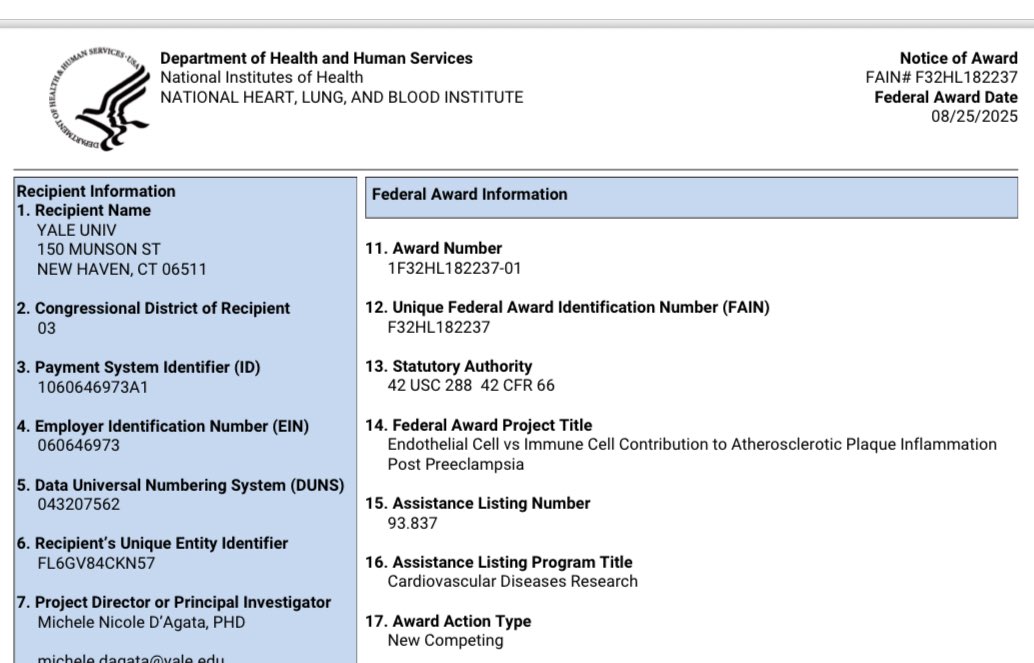
Task: Select the 'FAIN# F32HL182237' header line
Action: click(x=942, y=77)
